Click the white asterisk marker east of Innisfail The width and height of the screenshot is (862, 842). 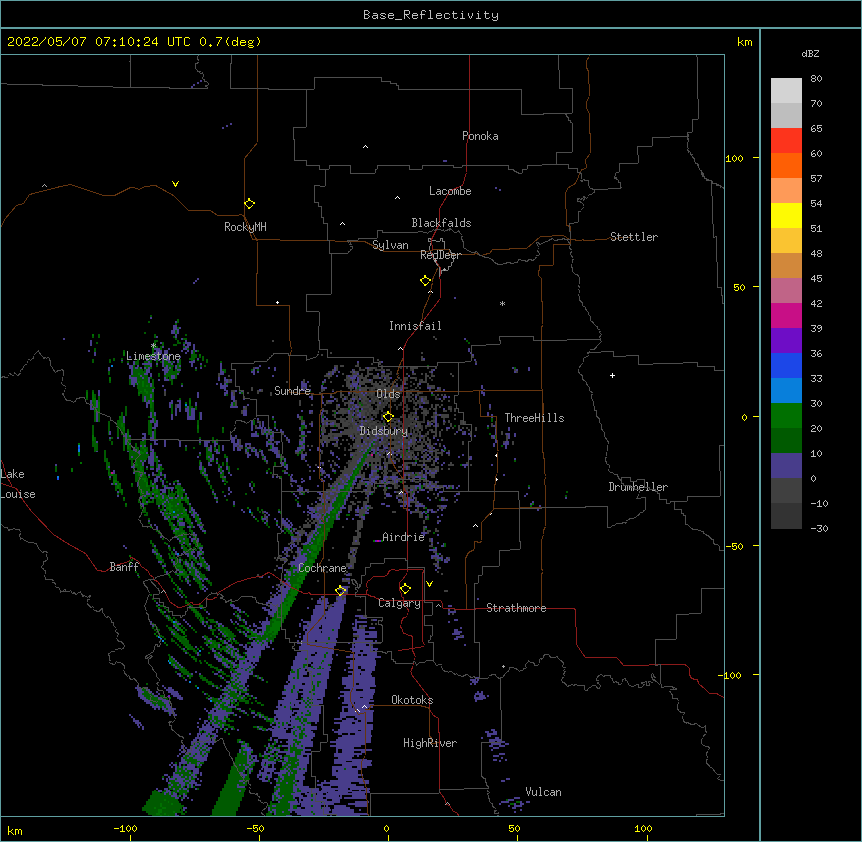pyautogui.click(x=502, y=303)
